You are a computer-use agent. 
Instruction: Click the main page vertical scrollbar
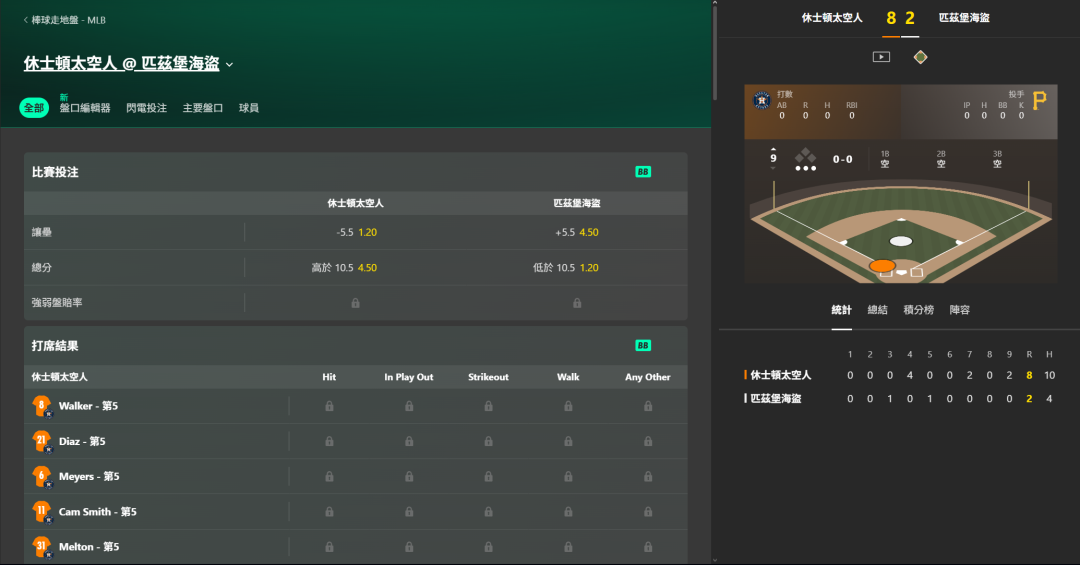pos(714,52)
